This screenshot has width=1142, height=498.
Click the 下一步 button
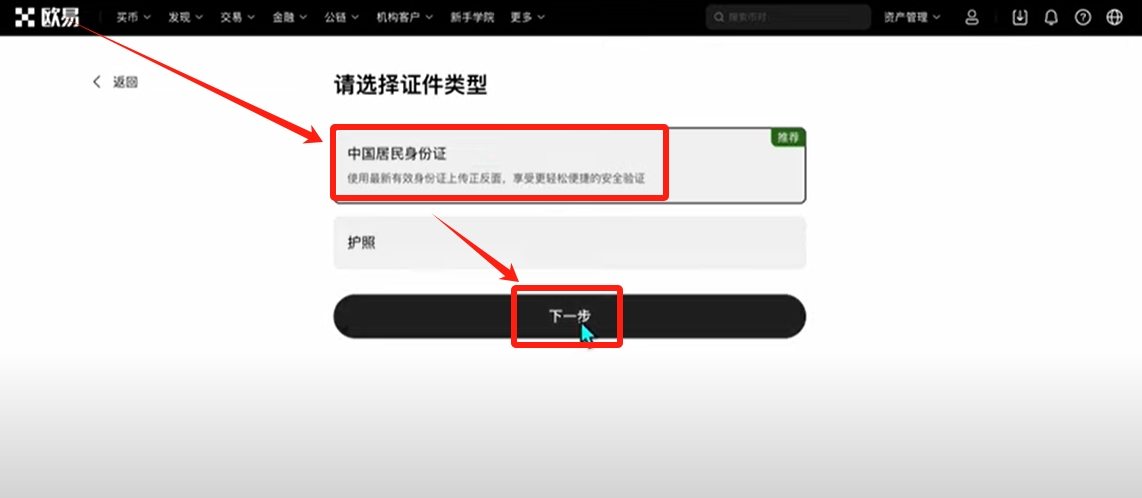570,316
